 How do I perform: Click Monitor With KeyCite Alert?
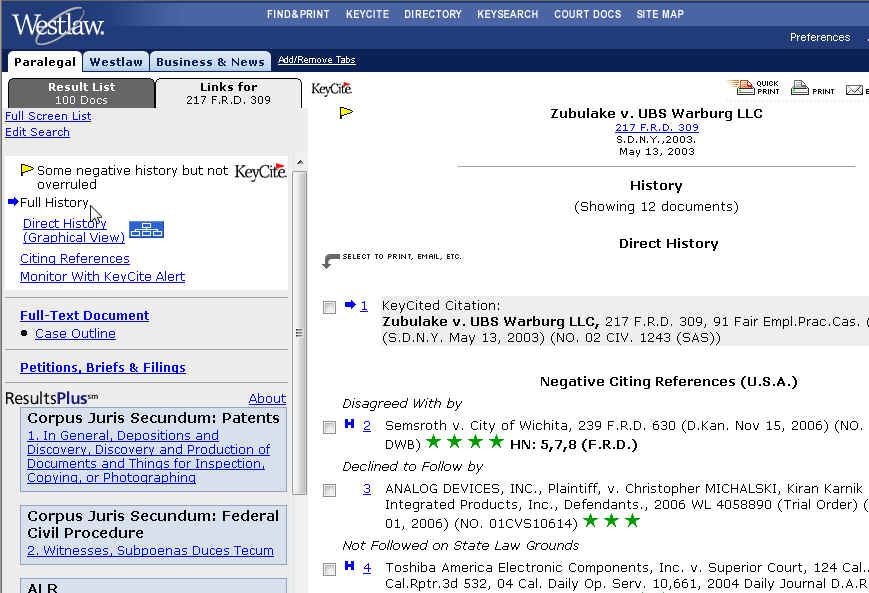[102, 277]
